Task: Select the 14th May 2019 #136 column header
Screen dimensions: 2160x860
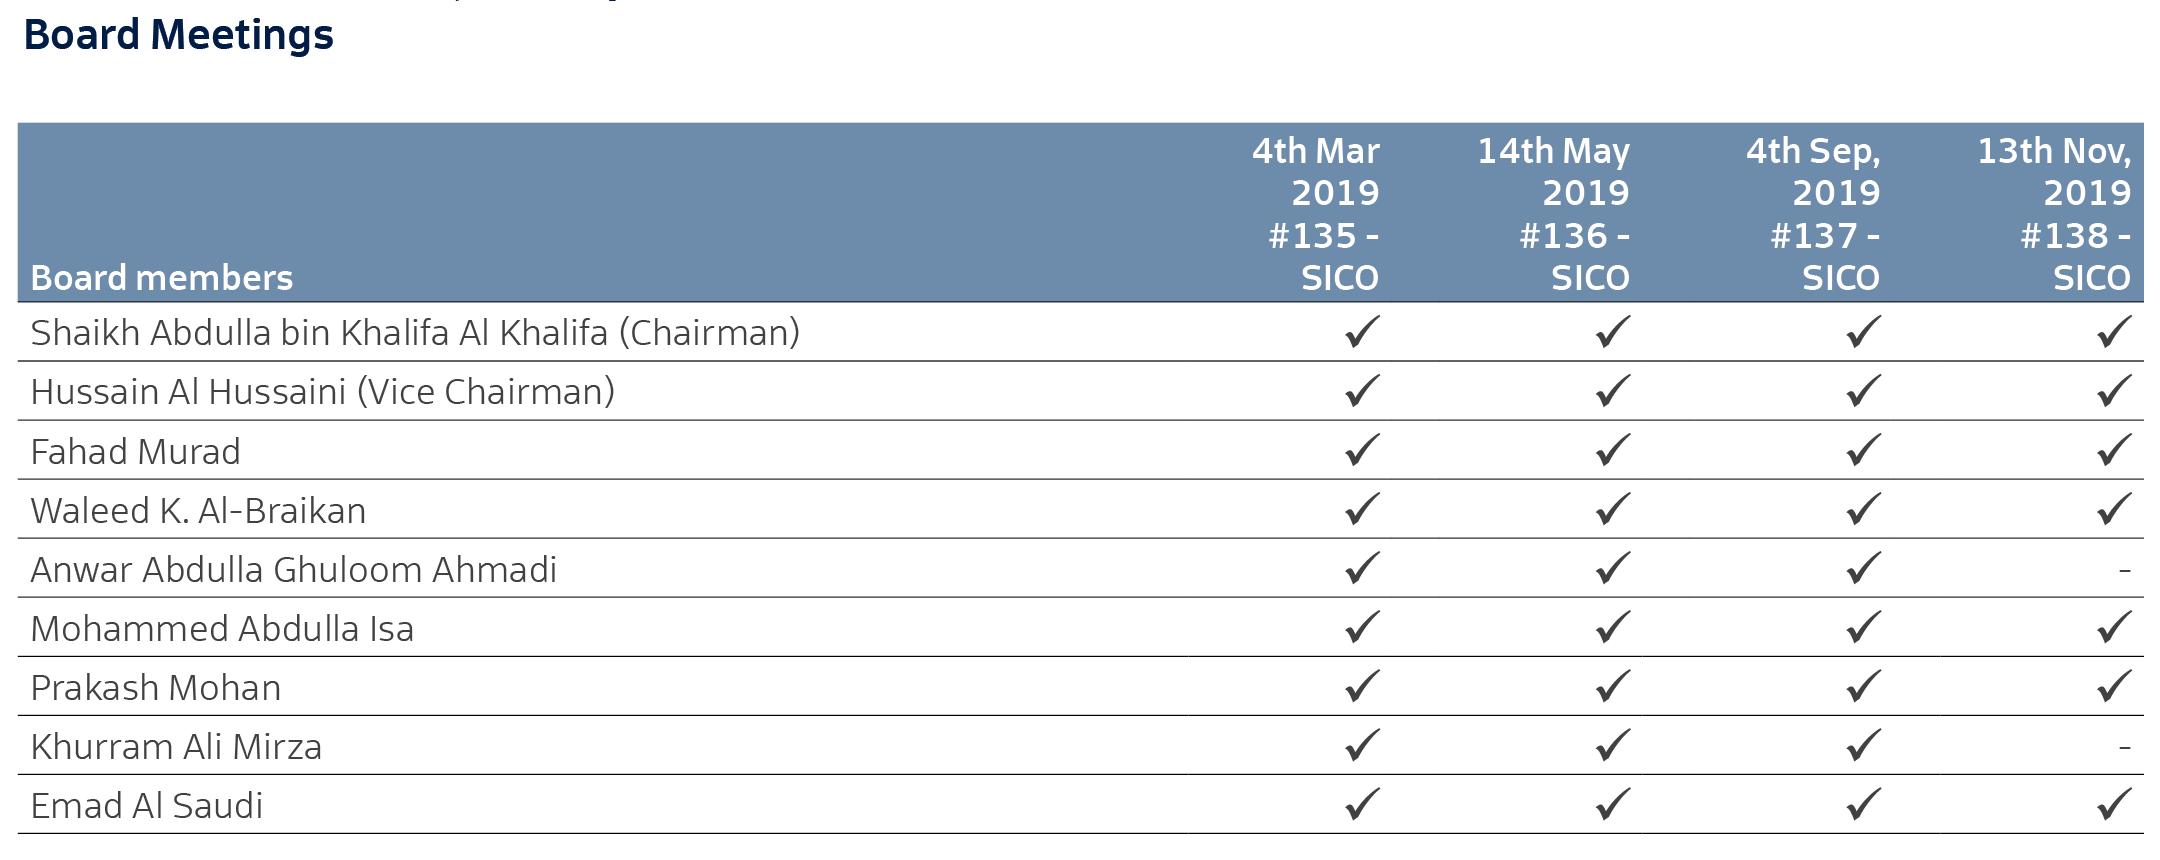Action: tap(1554, 213)
